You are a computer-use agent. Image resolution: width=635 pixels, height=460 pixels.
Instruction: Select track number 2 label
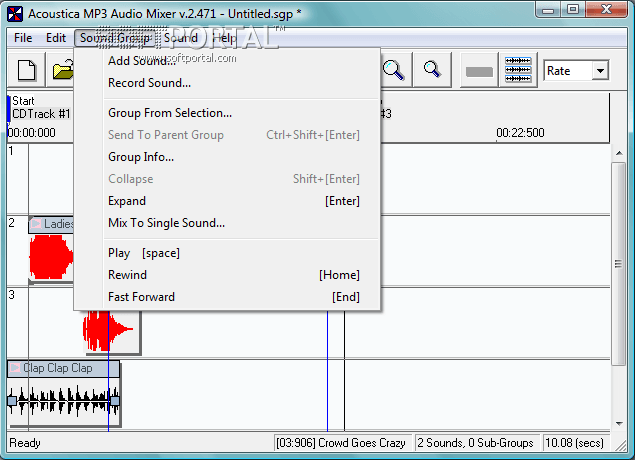12,223
